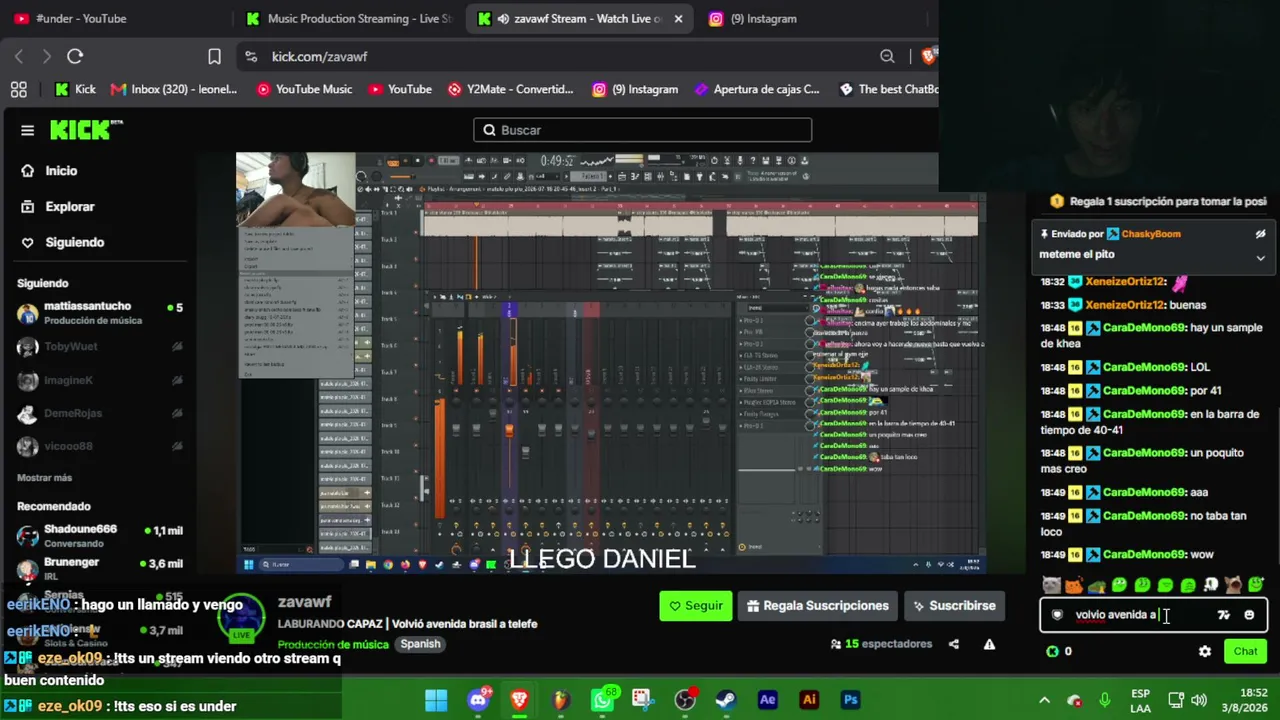Open WhatsApp from the taskbar
Screen dimensions: 1280x720
(602, 700)
